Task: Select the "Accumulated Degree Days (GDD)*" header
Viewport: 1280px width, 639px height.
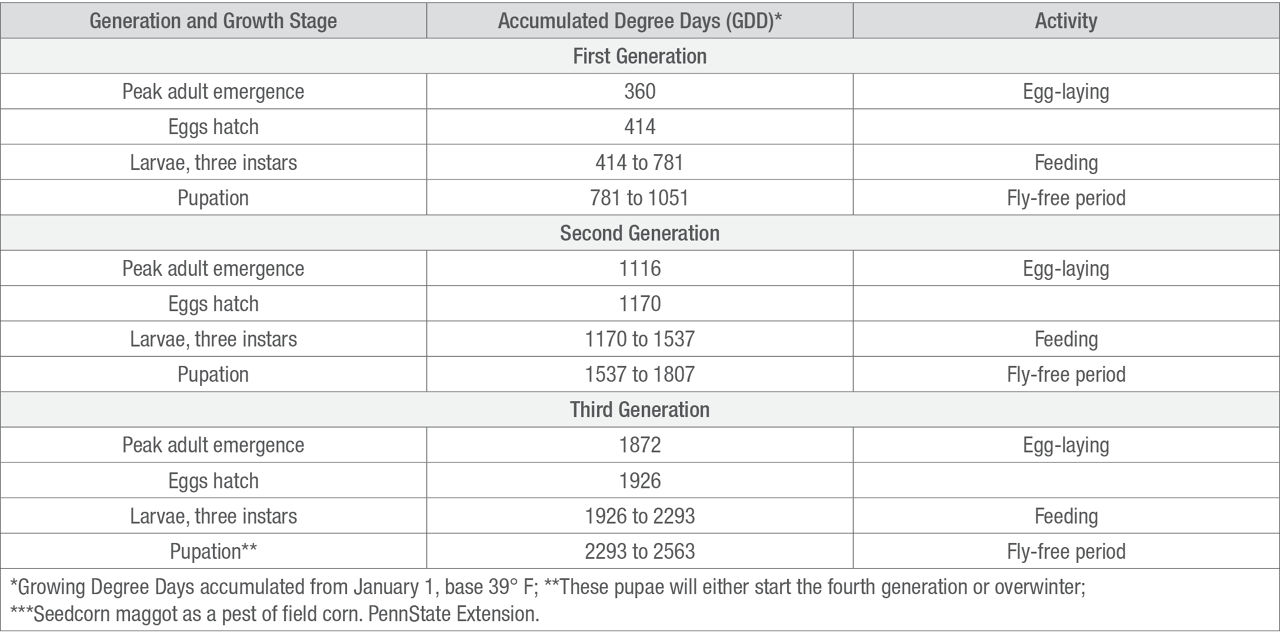Action: 639,21
